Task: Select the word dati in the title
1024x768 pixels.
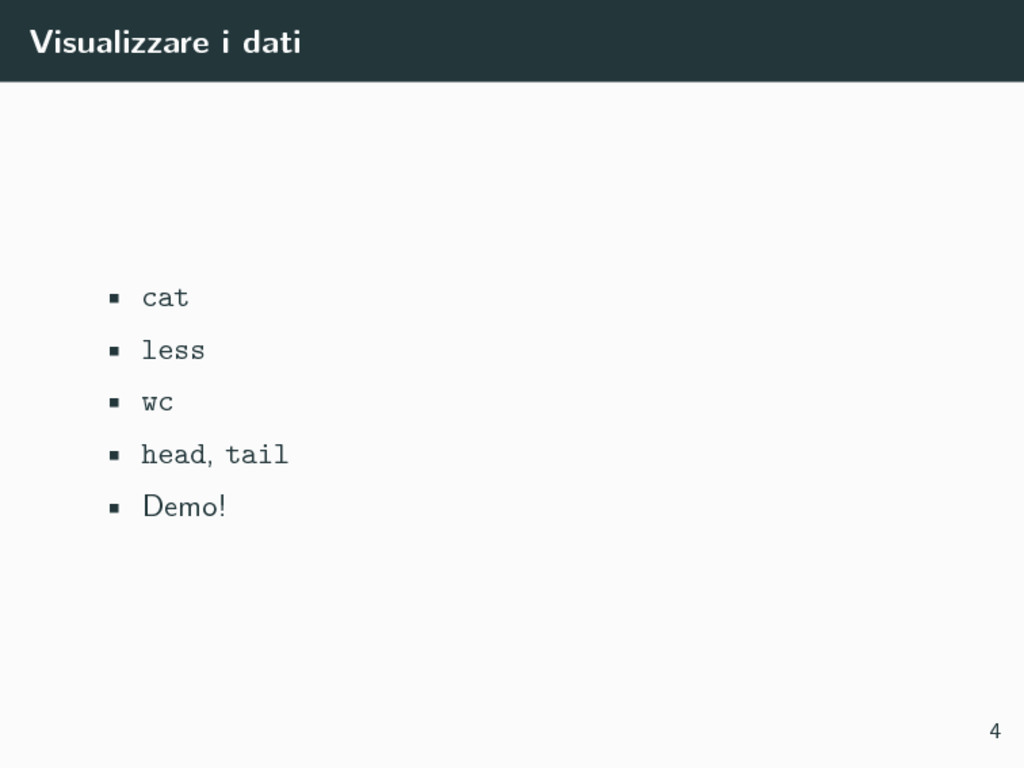Action: point(272,42)
